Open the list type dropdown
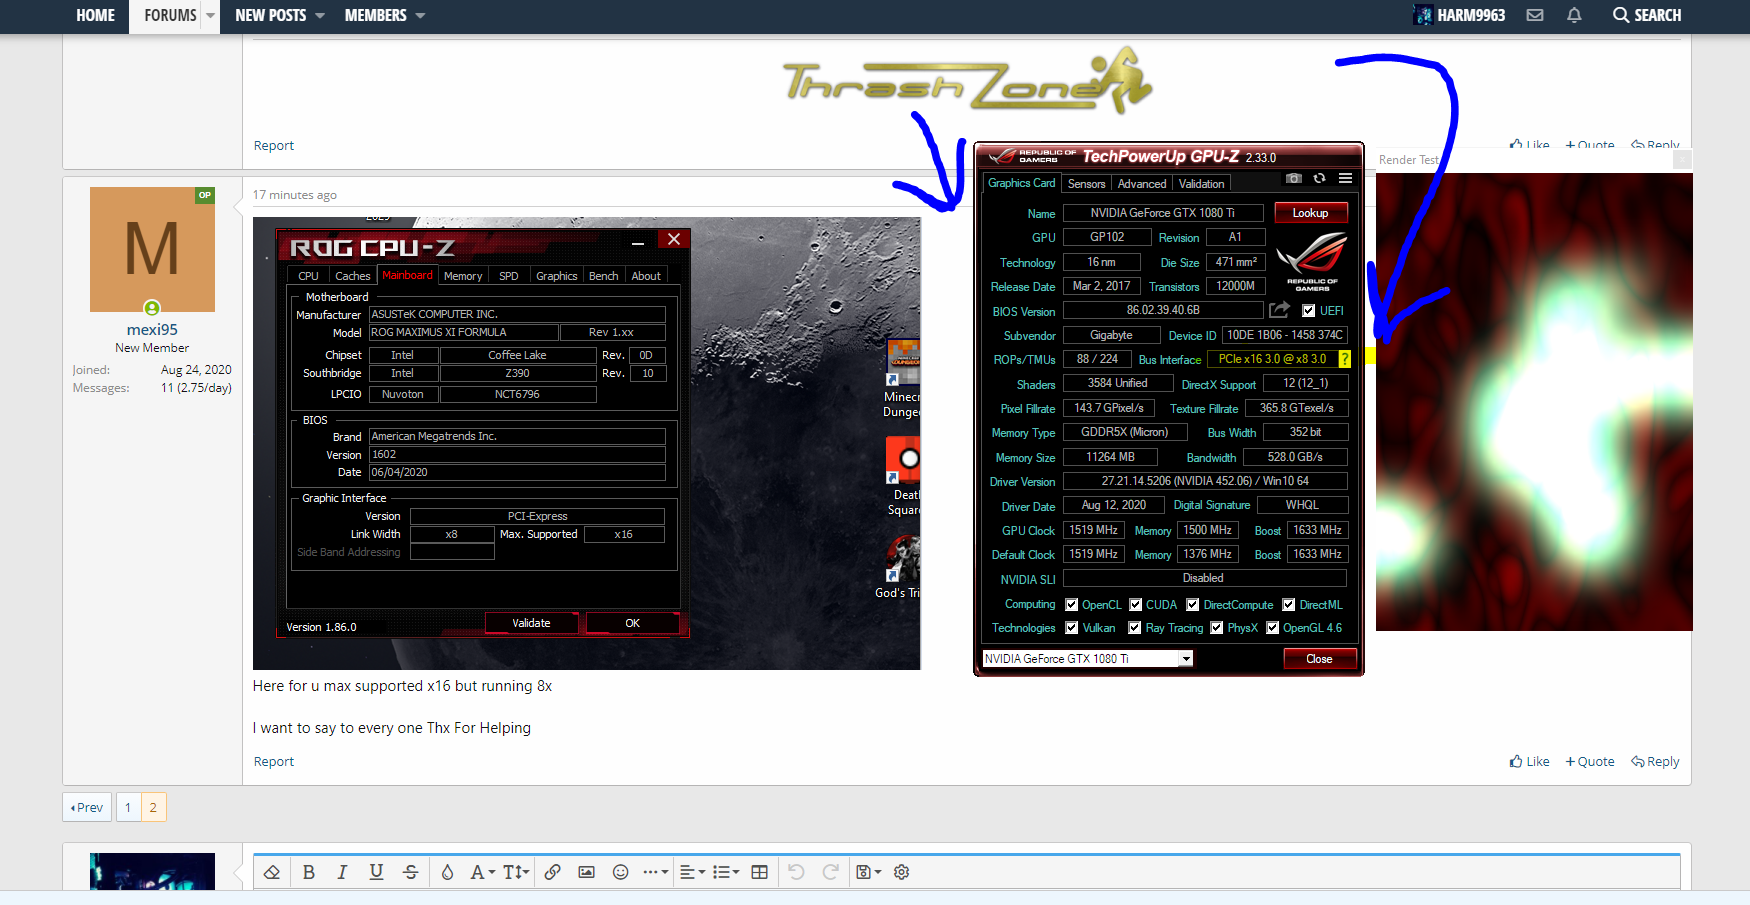This screenshot has width=1750, height=905. click(726, 872)
